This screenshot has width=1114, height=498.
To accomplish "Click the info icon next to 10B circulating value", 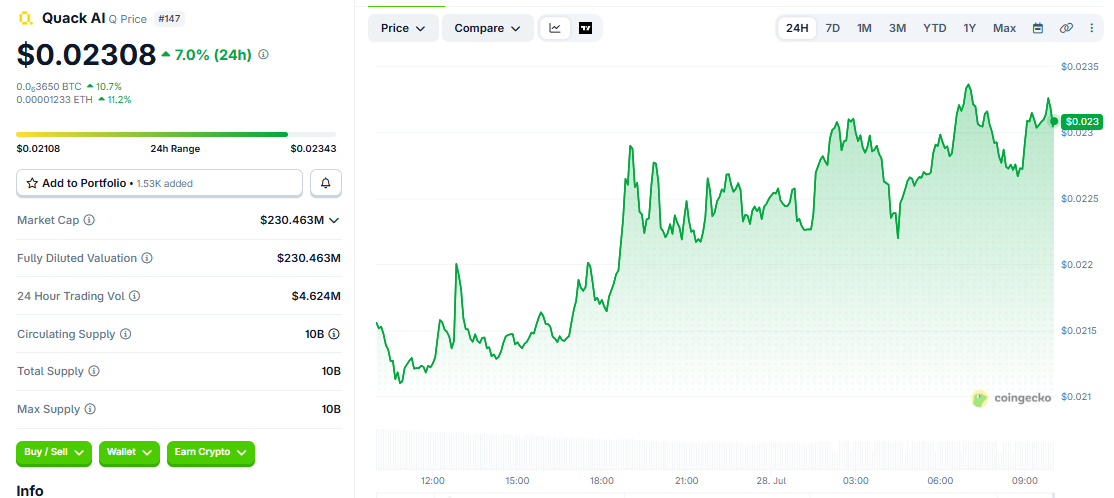I will tap(335, 334).
